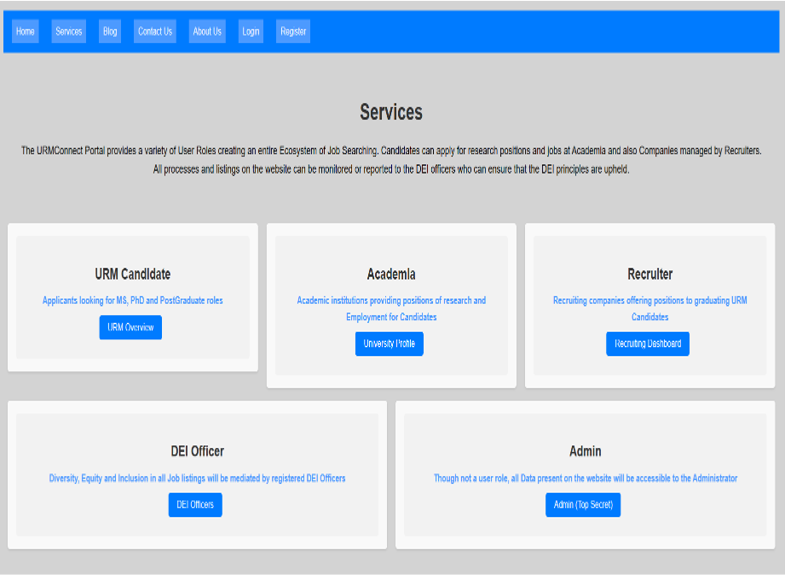Select the Academia card heading

point(391,274)
